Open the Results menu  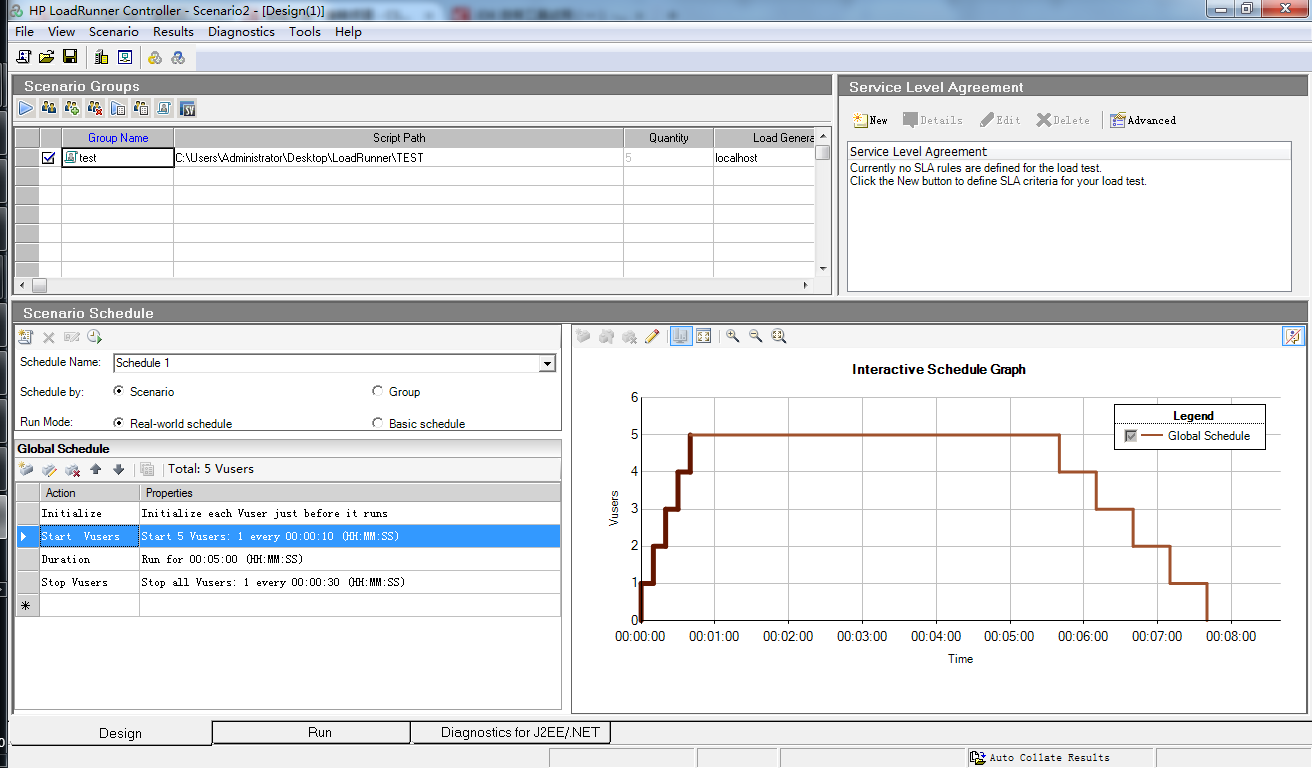(173, 31)
